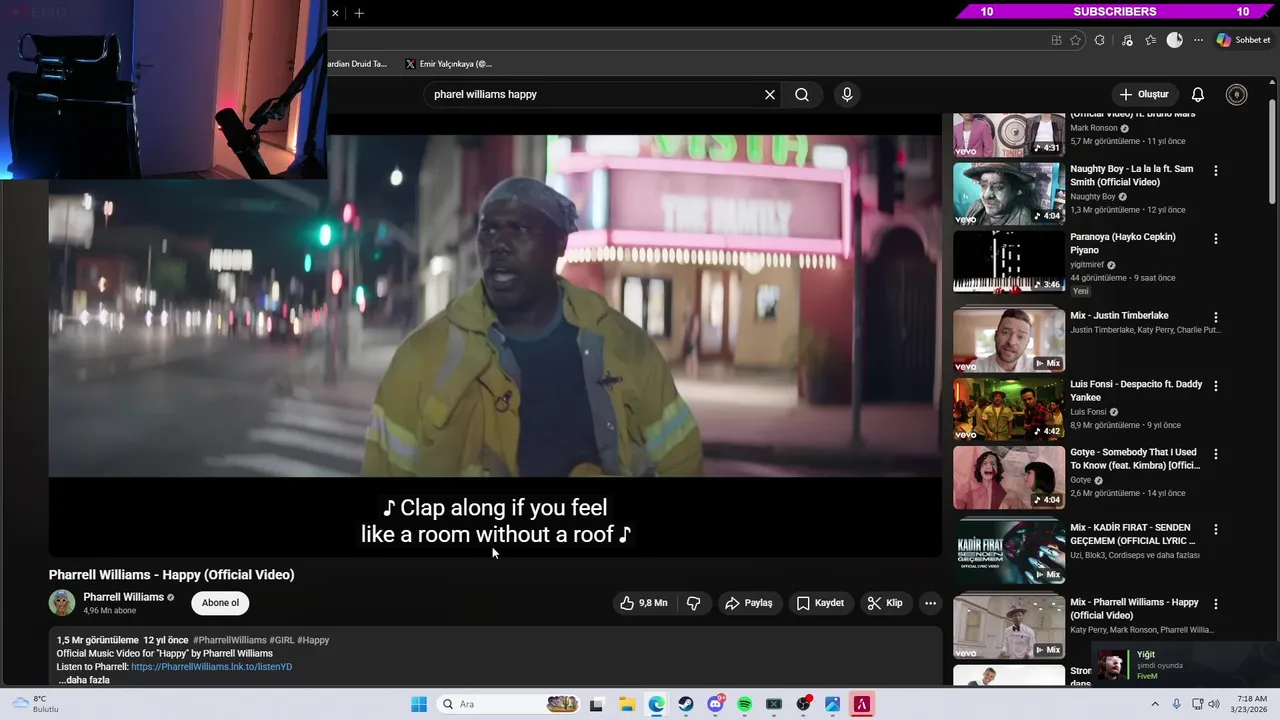Screen dimensions: 1280x720
Task: Open Gotye - Somebody That I Used To Know title
Action: pos(1135,459)
